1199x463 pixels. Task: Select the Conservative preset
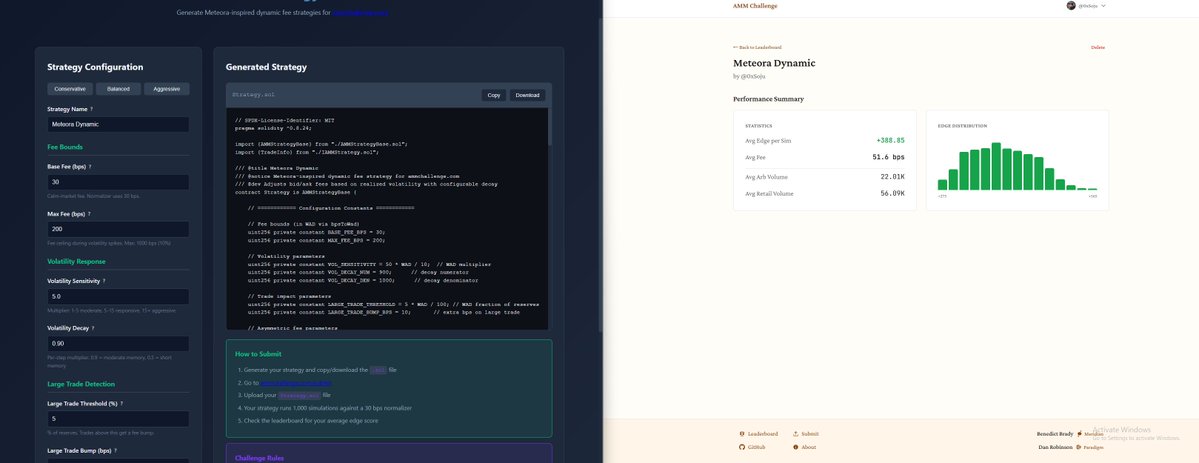click(x=70, y=89)
